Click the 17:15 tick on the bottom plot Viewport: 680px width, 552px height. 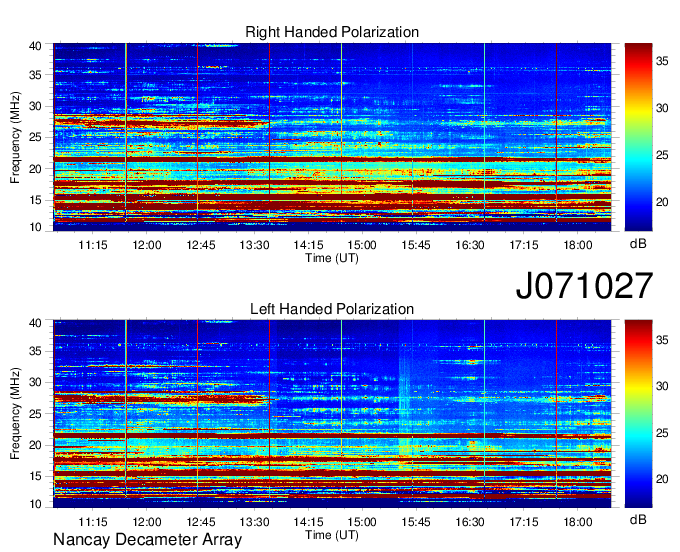pos(524,522)
